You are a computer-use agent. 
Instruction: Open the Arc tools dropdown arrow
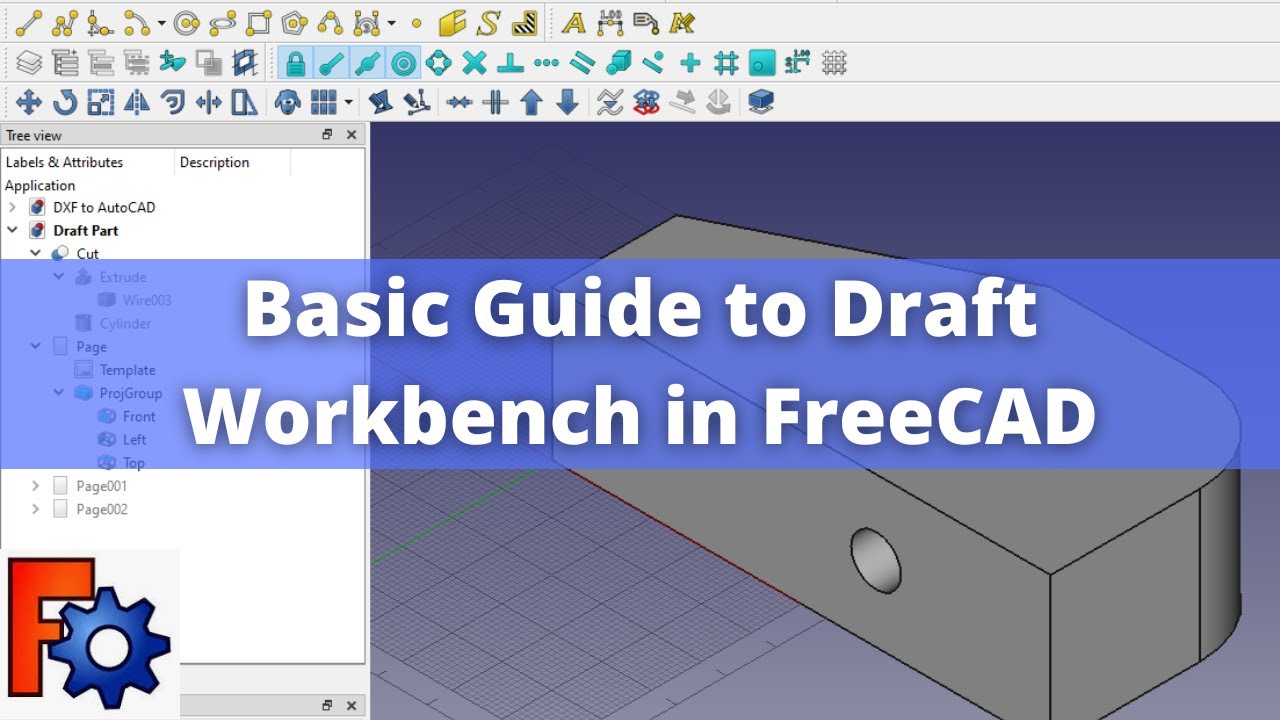click(x=161, y=22)
